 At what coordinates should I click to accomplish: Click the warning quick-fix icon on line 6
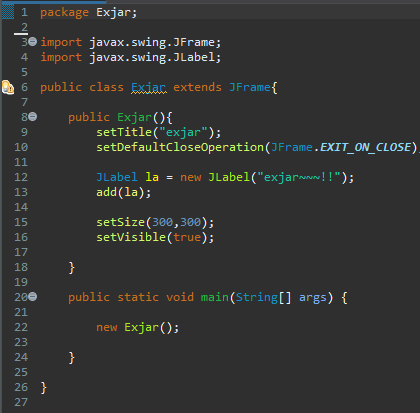click(8, 87)
